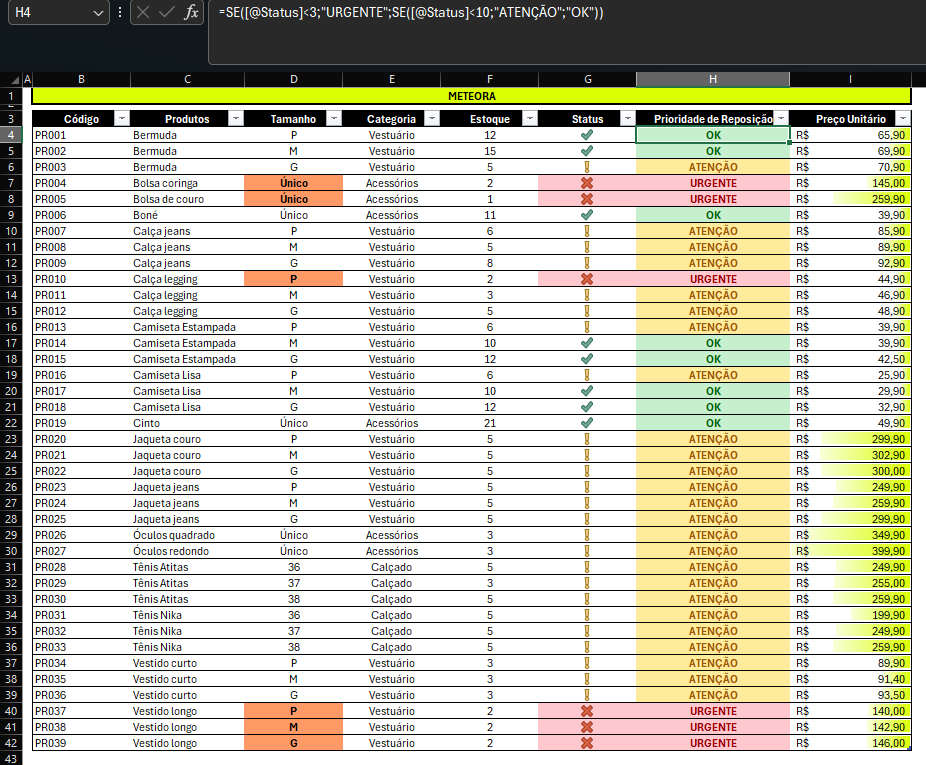Open the Categoria column filter dropdown
Screen dimensions: 926x765
pos(432,119)
